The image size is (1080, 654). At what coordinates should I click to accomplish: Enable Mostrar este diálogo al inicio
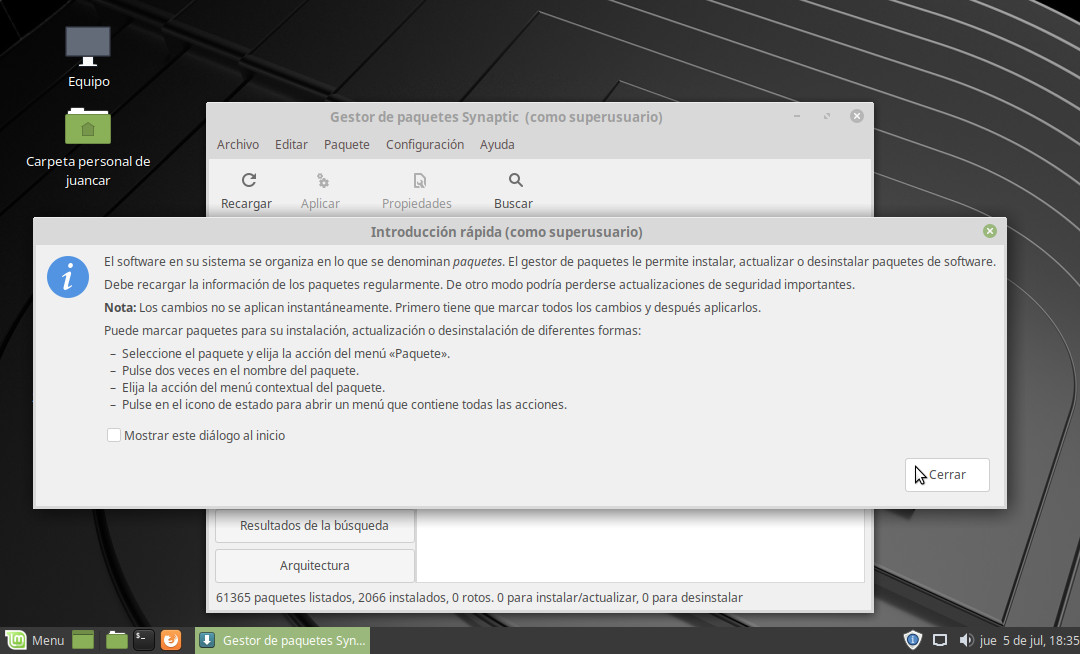(x=114, y=436)
